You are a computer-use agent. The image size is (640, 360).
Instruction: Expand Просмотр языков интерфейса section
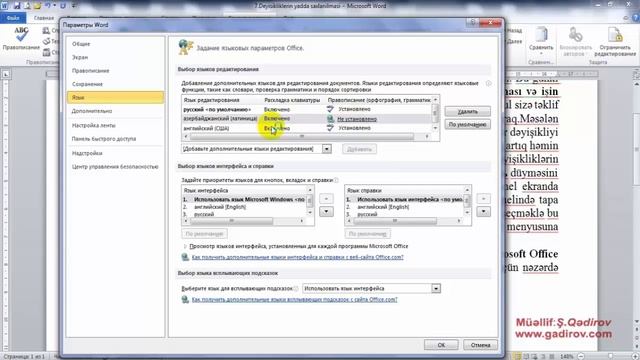tap(185, 246)
